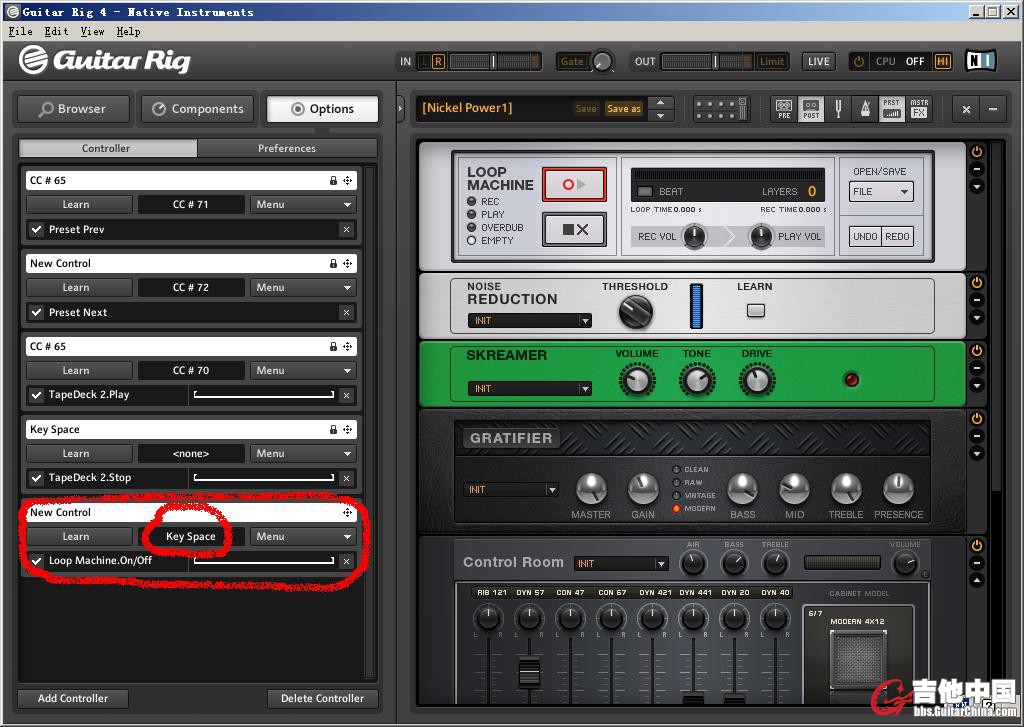Toggle the HI quality mode button

(942, 61)
